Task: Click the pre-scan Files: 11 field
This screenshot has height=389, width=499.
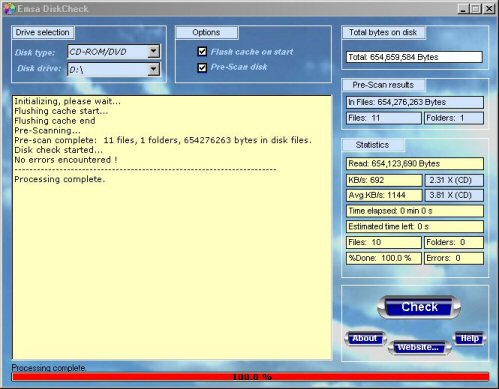Action: (x=384, y=118)
